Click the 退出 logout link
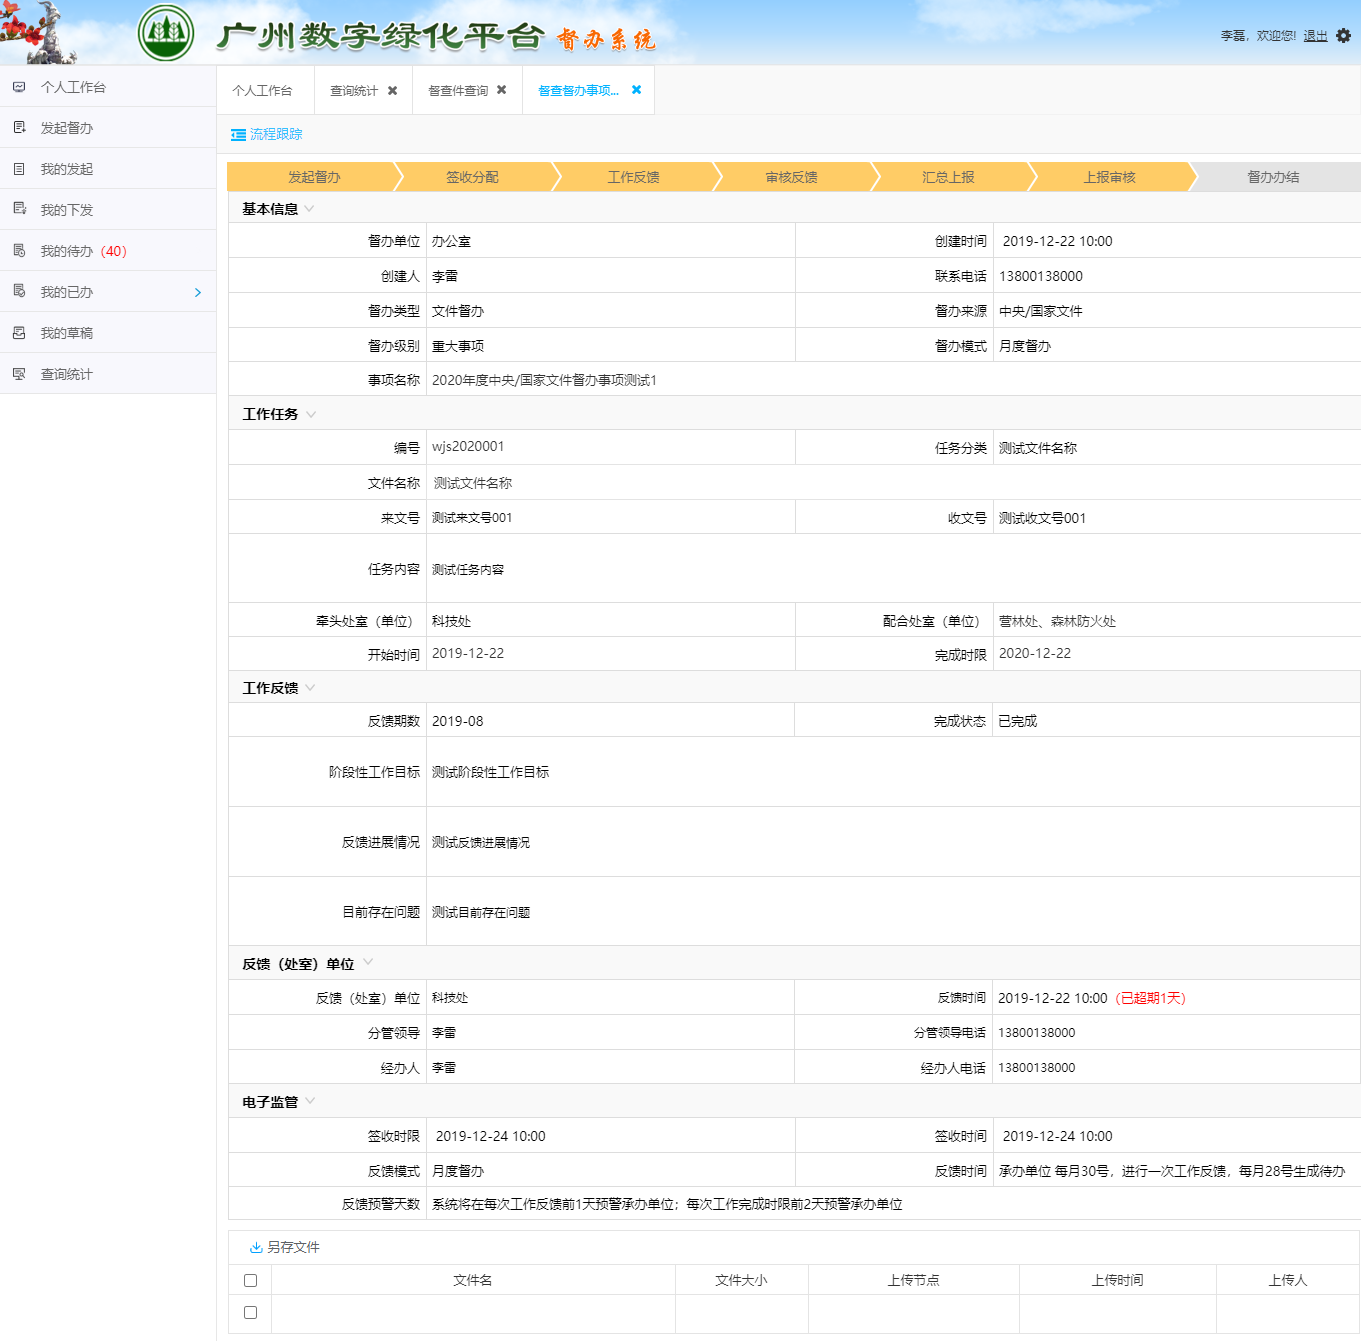Screen dimensions: 1361x1341 (x=1315, y=36)
